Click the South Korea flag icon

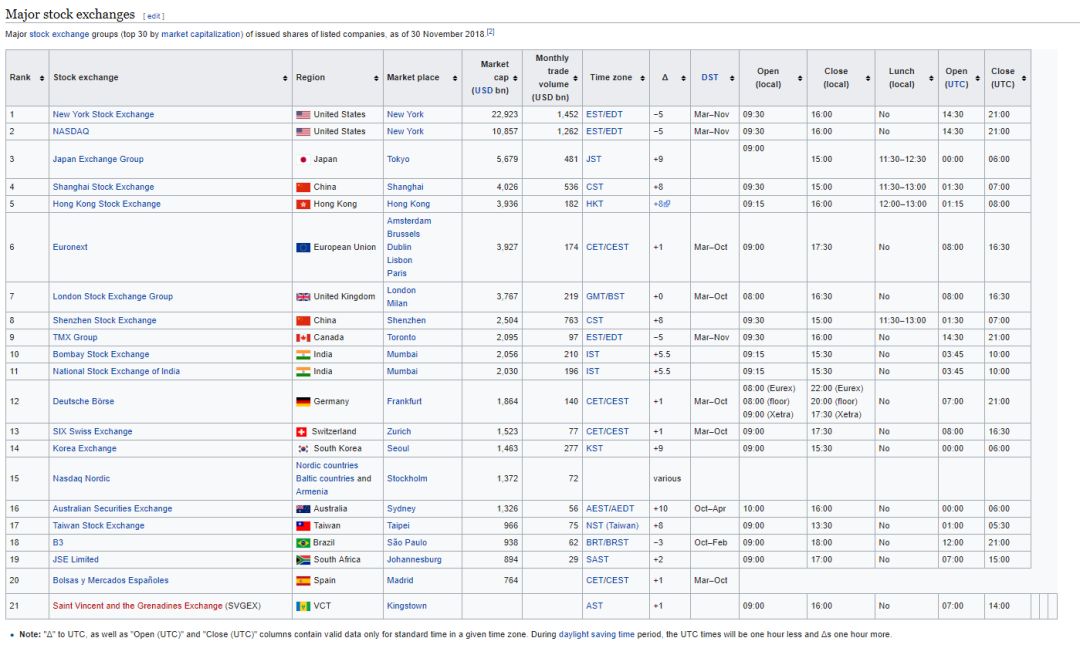[x=303, y=449]
